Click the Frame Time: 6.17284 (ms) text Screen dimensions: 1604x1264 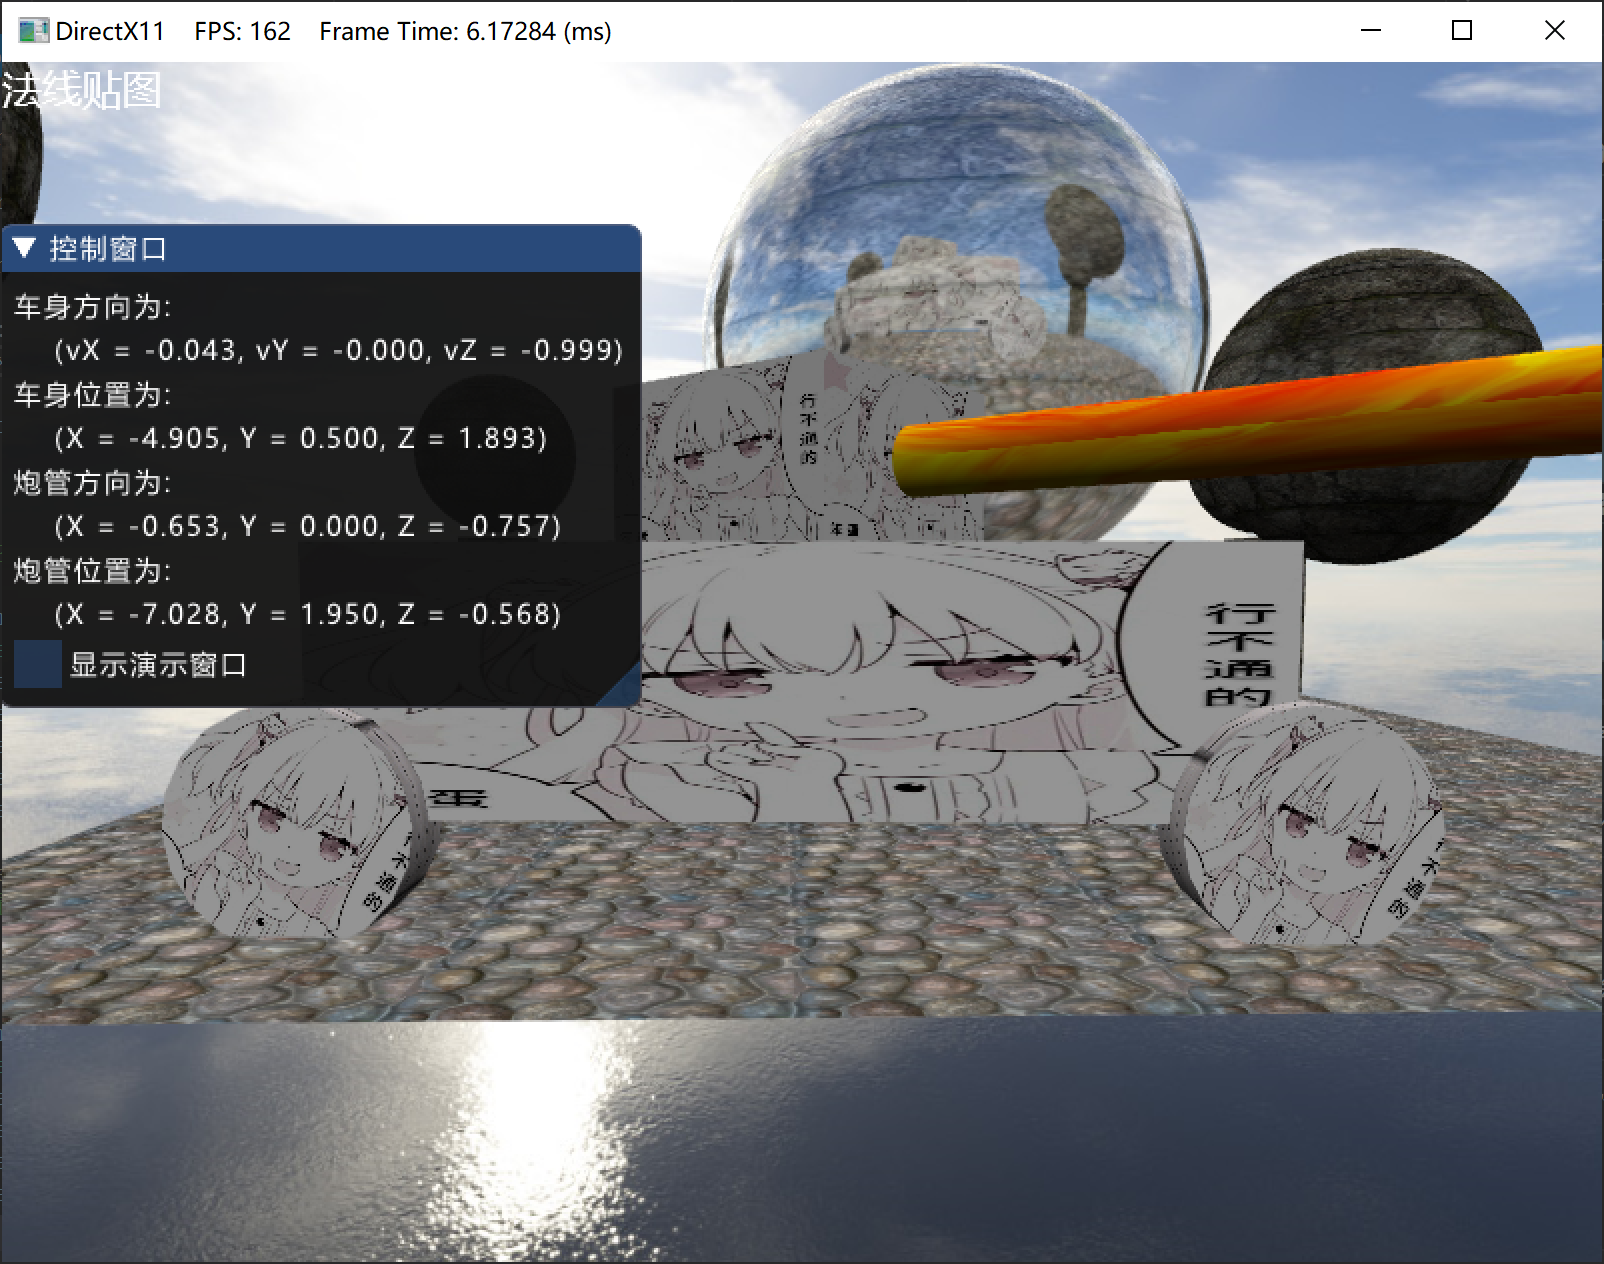465,31
